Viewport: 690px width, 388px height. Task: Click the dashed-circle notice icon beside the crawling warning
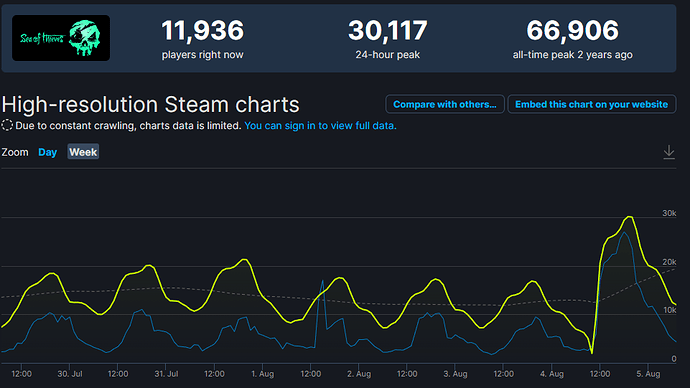click(x=7, y=125)
